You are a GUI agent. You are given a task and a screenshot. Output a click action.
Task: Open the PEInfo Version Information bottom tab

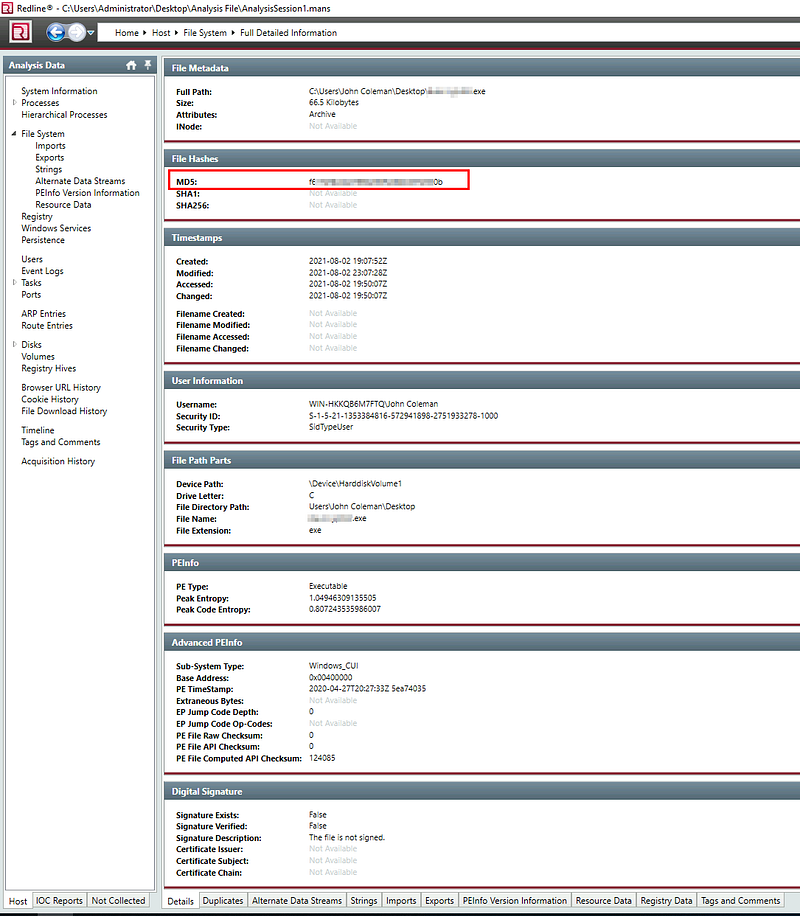(515, 900)
